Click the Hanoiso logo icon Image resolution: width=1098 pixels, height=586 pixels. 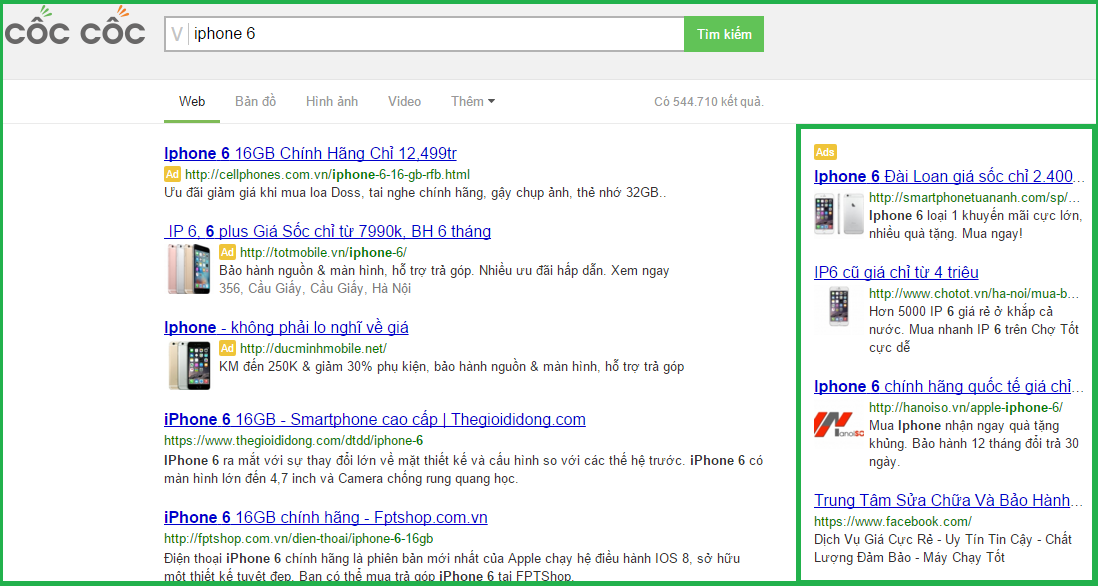click(832, 425)
